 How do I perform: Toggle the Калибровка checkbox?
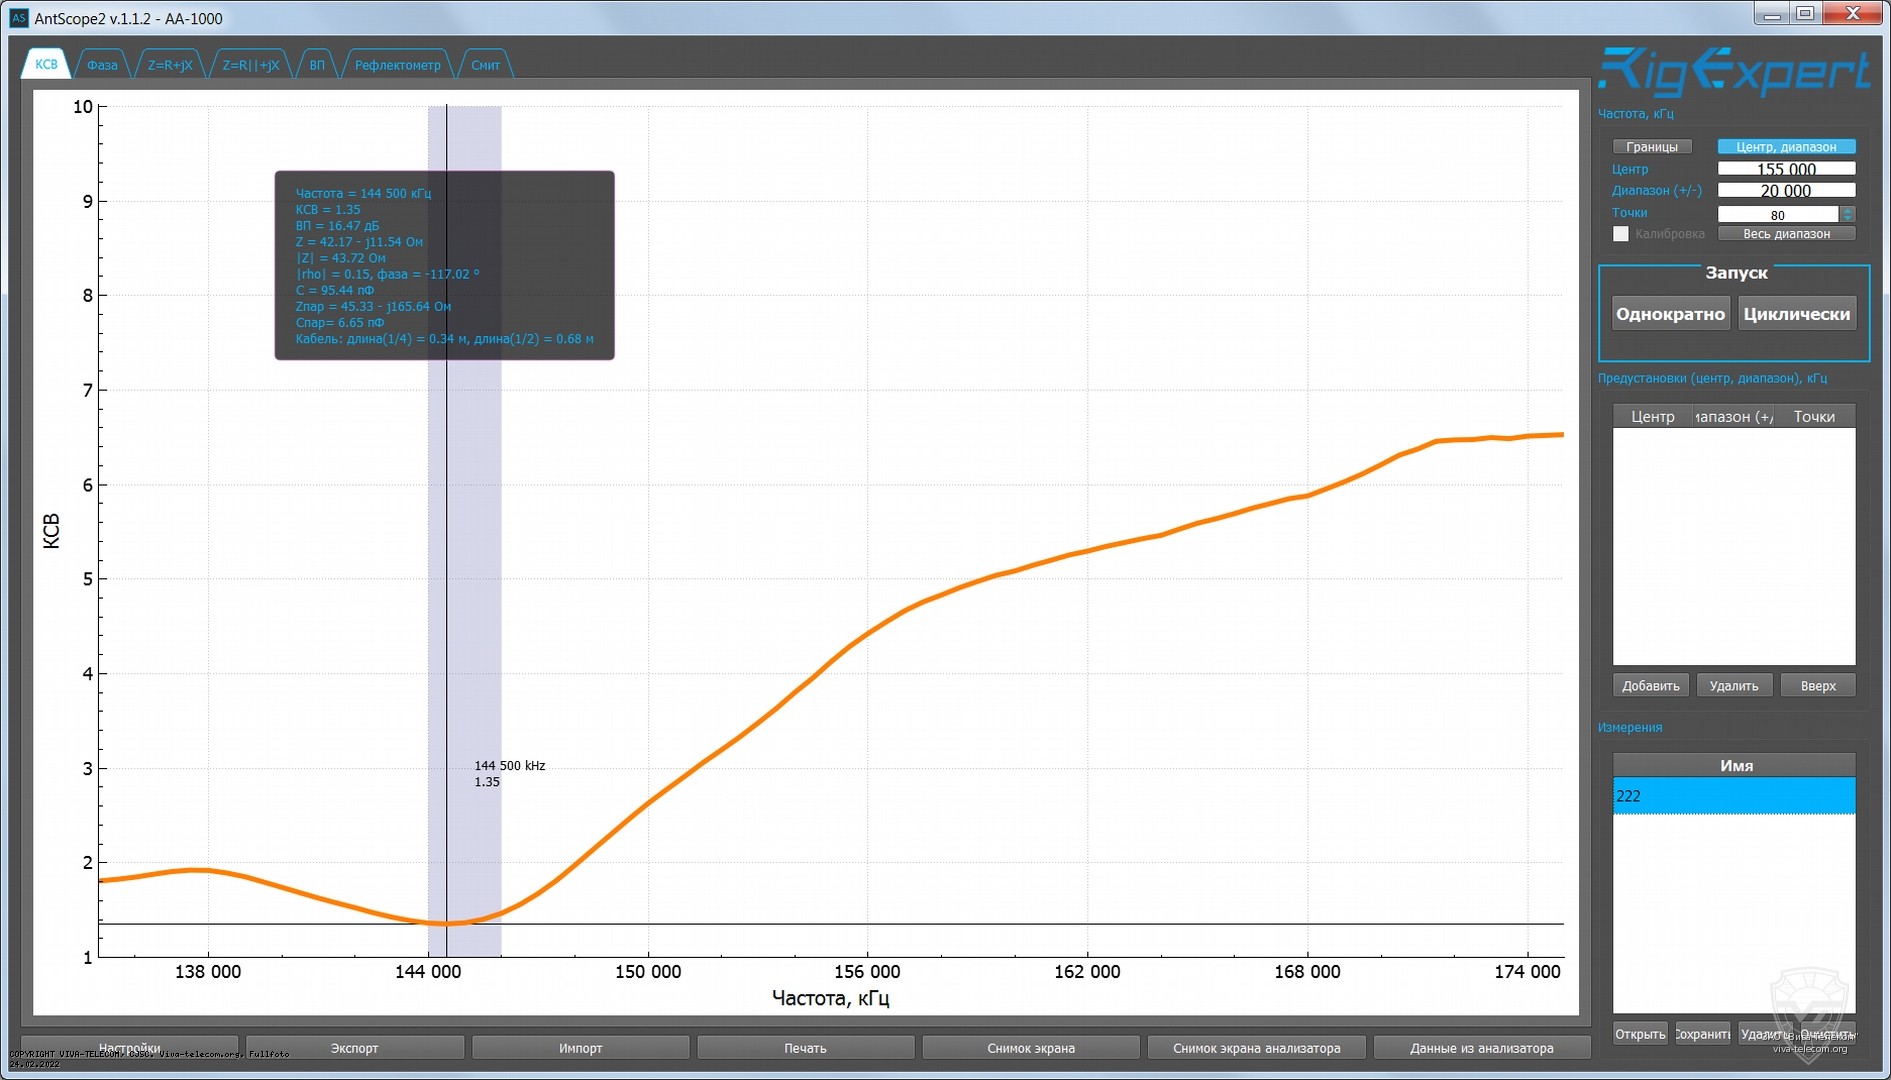point(1621,234)
